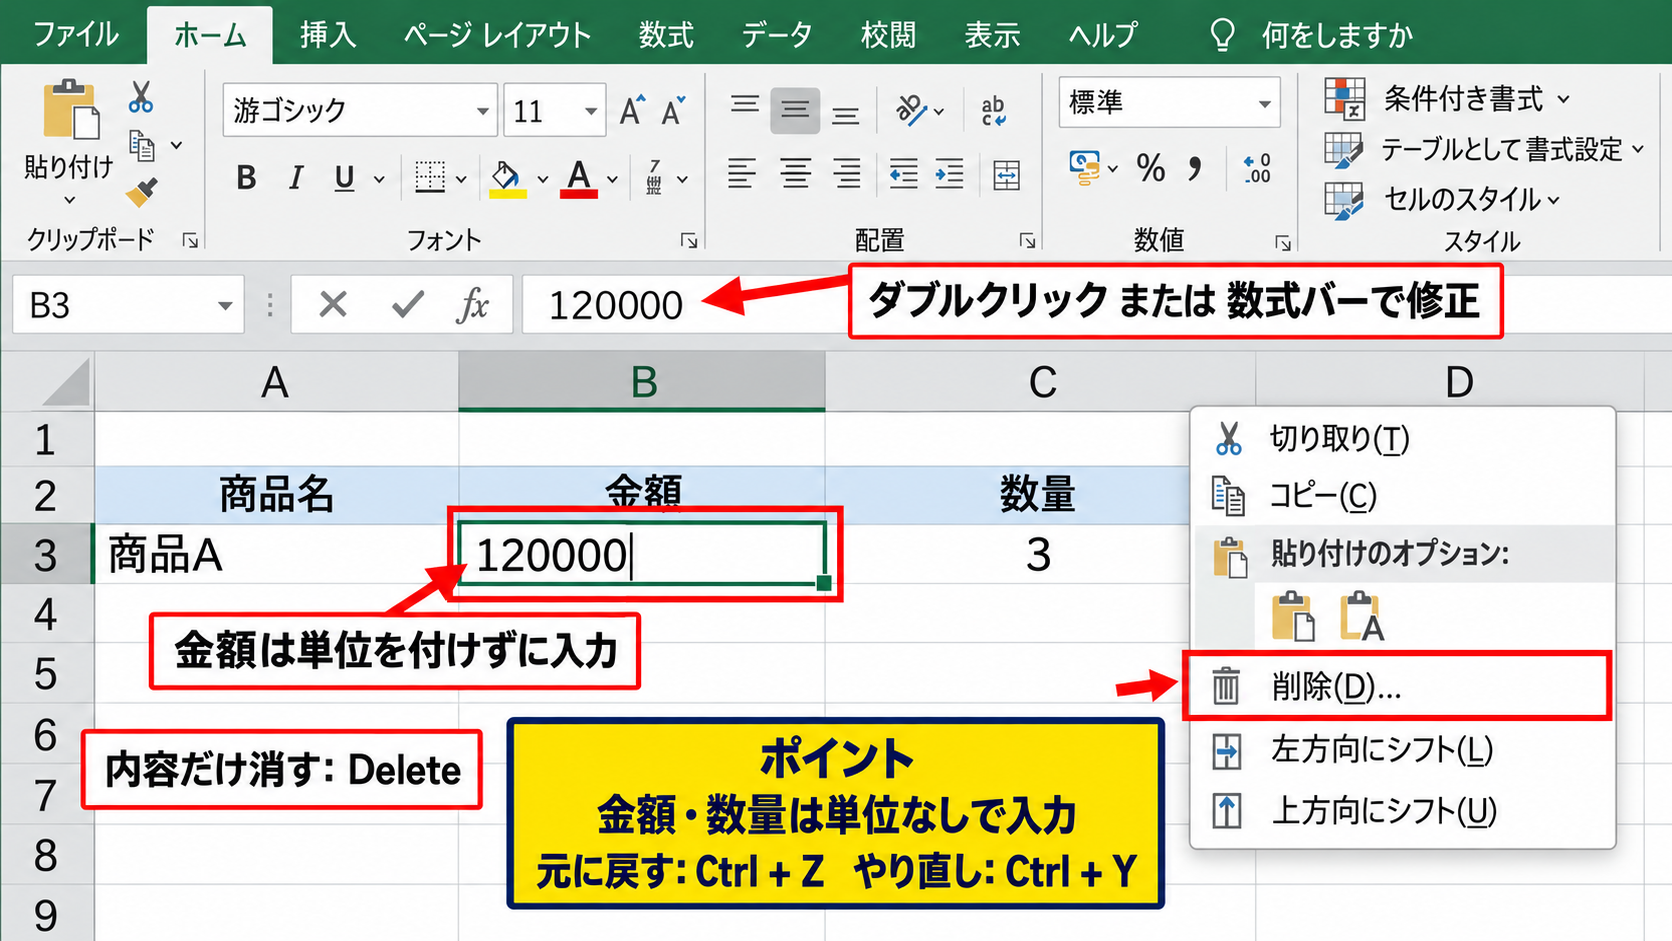Open テーブルとして書式設定 menu

[1484, 150]
